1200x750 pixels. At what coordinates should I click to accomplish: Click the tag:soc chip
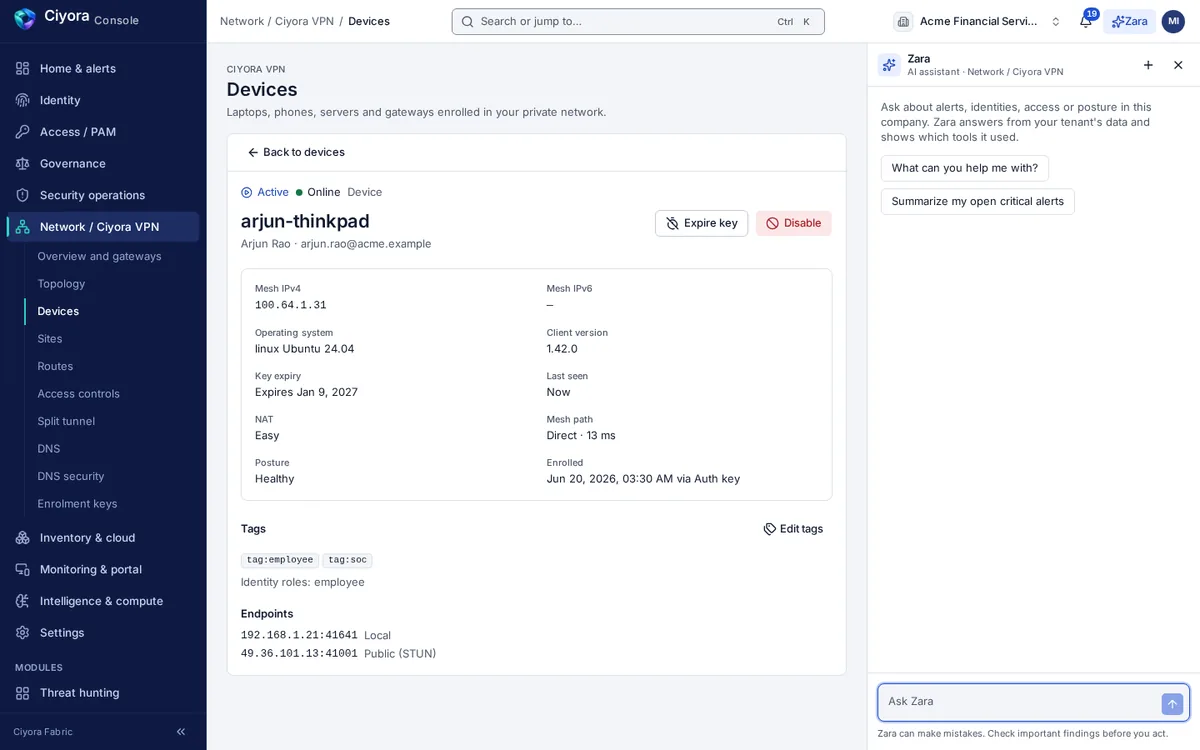coord(347,560)
